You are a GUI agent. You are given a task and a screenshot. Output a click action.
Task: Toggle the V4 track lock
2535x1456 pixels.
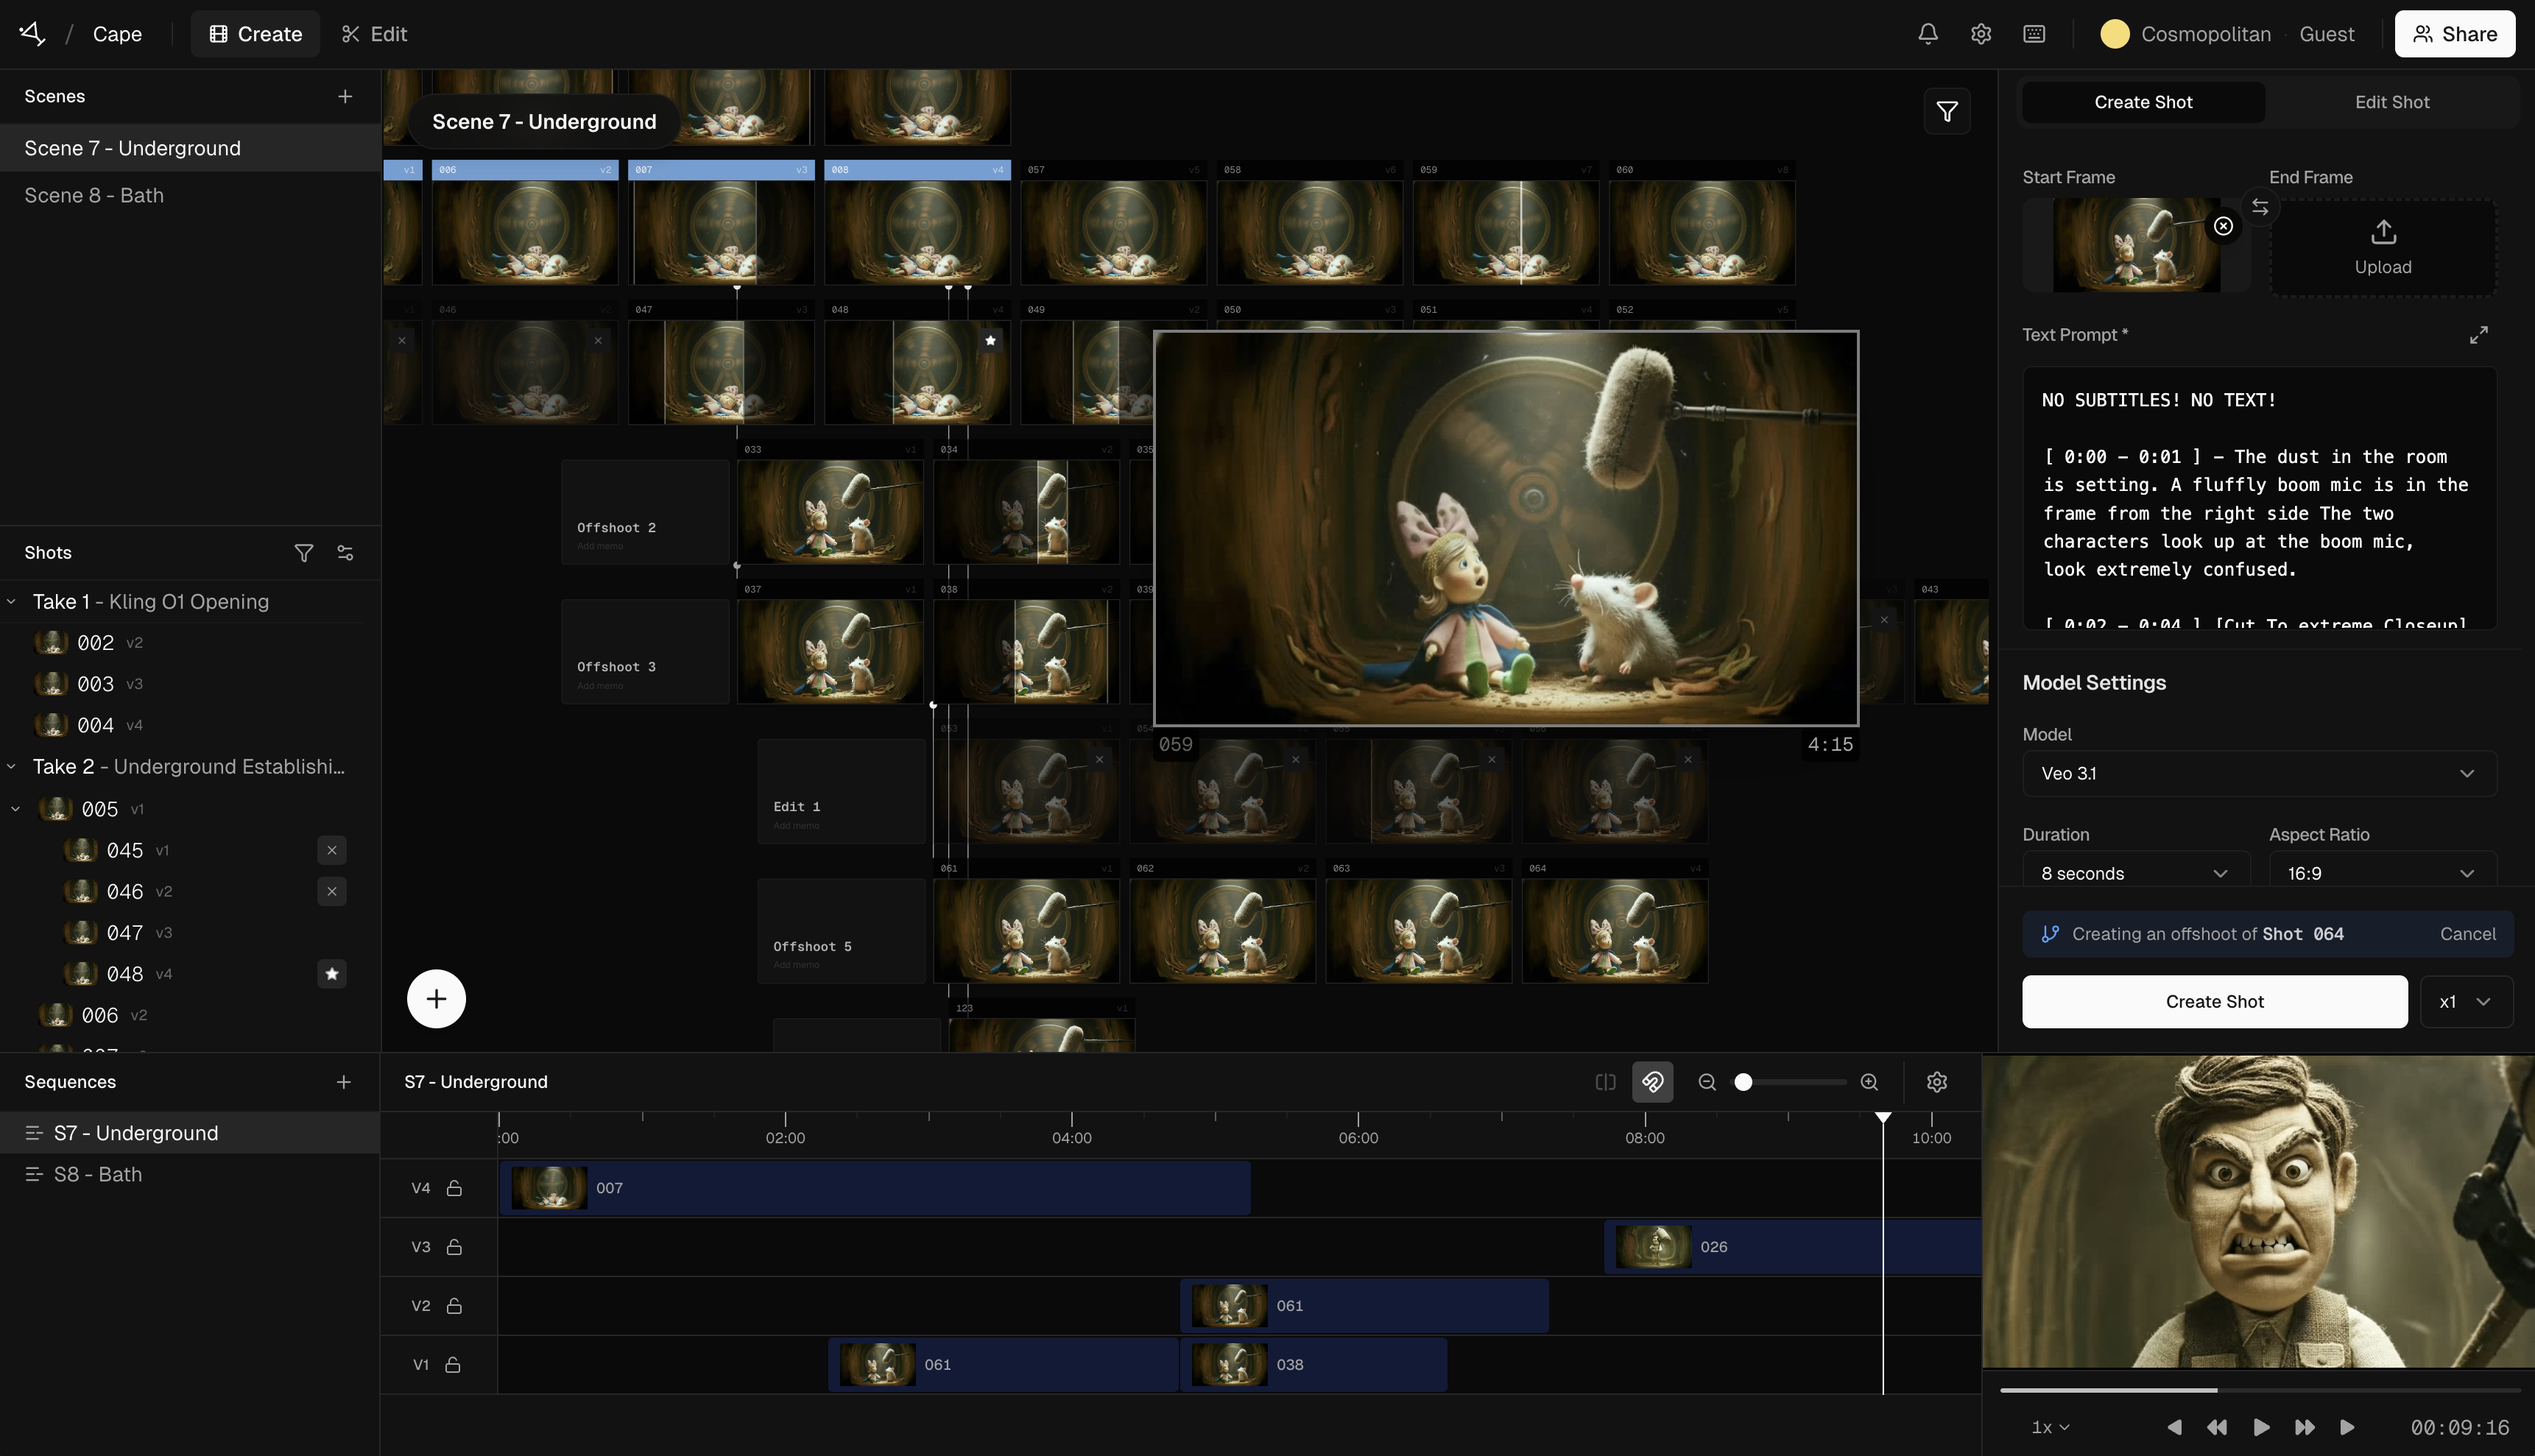pyautogui.click(x=454, y=1188)
